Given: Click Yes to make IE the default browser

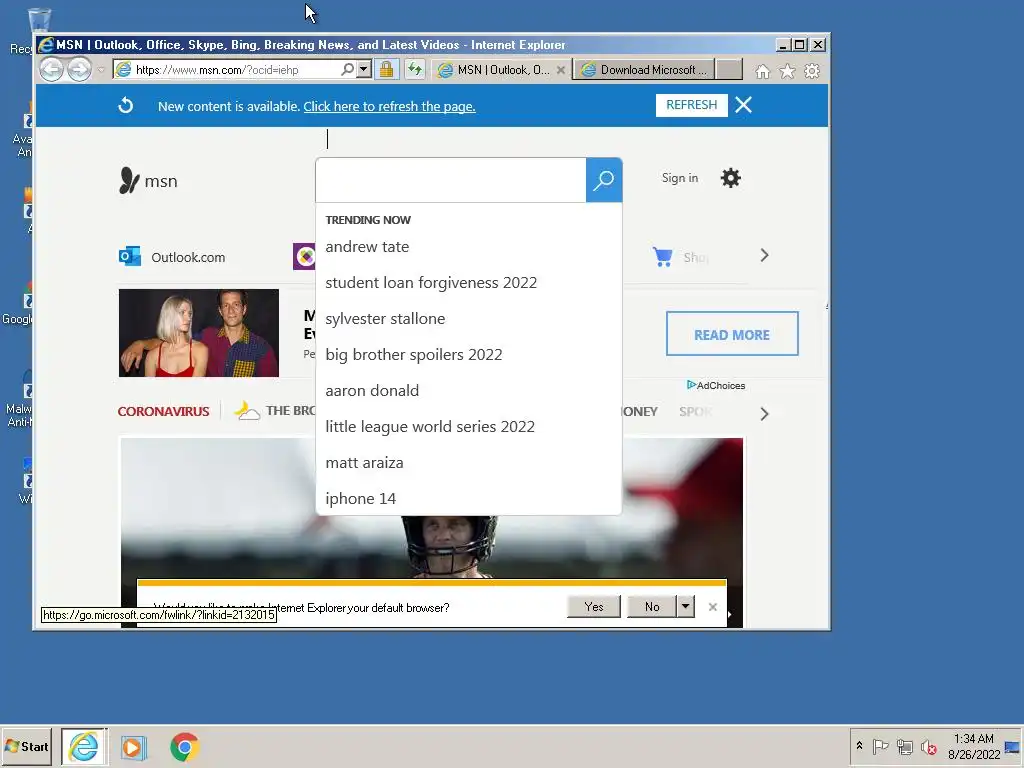Looking at the screenshot, I should pos(594,607).
